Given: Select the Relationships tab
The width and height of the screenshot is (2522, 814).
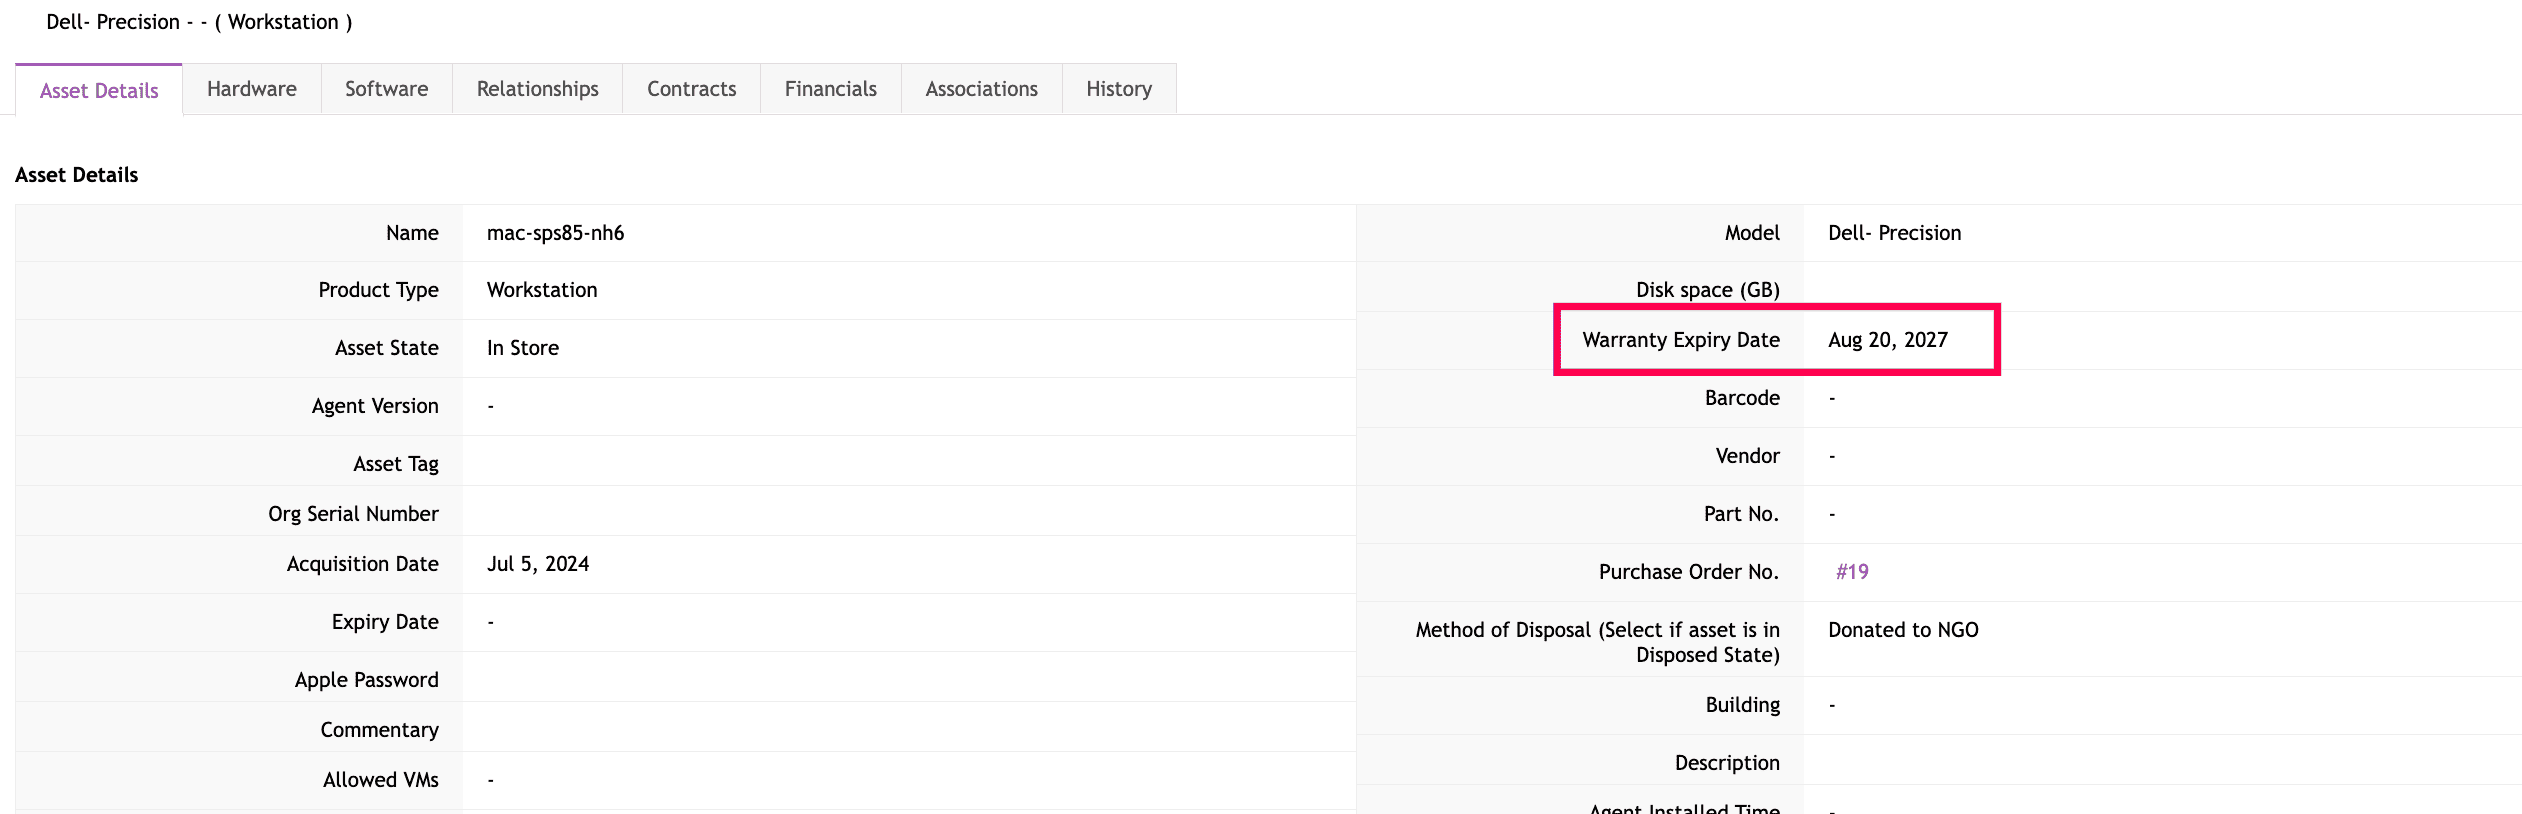Looking at the screenshot, I should tap(537, 89).
